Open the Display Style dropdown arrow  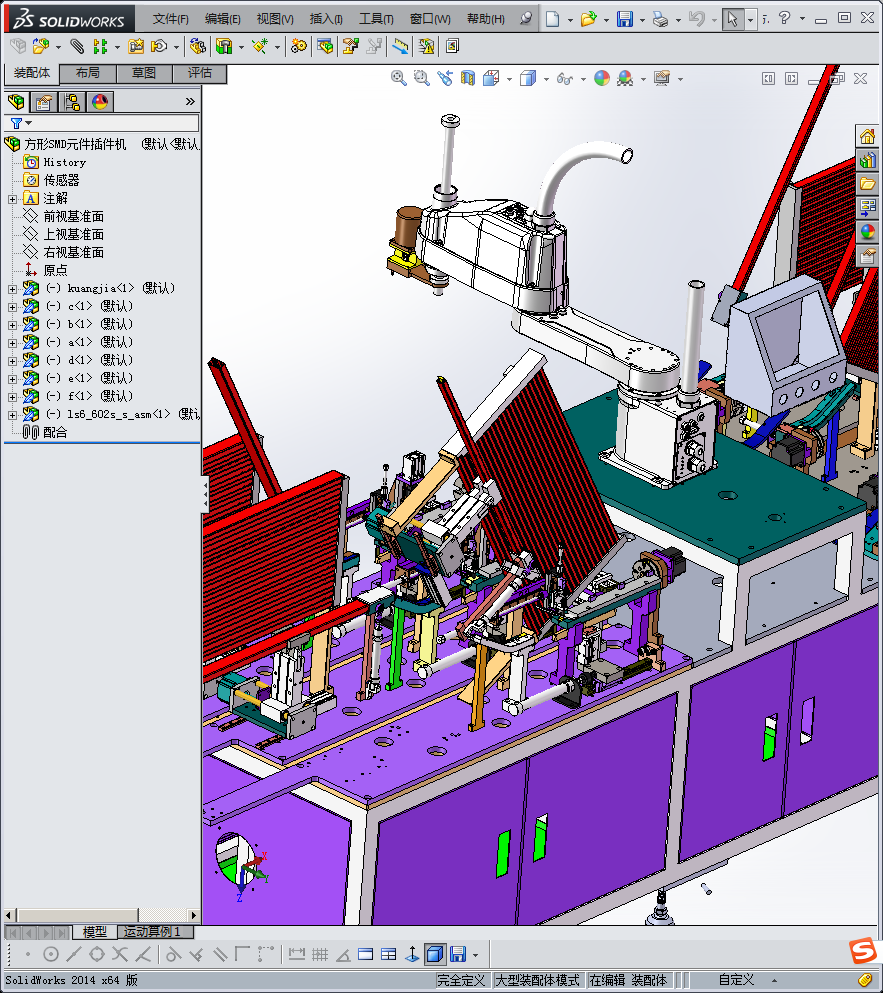(546, 79)
